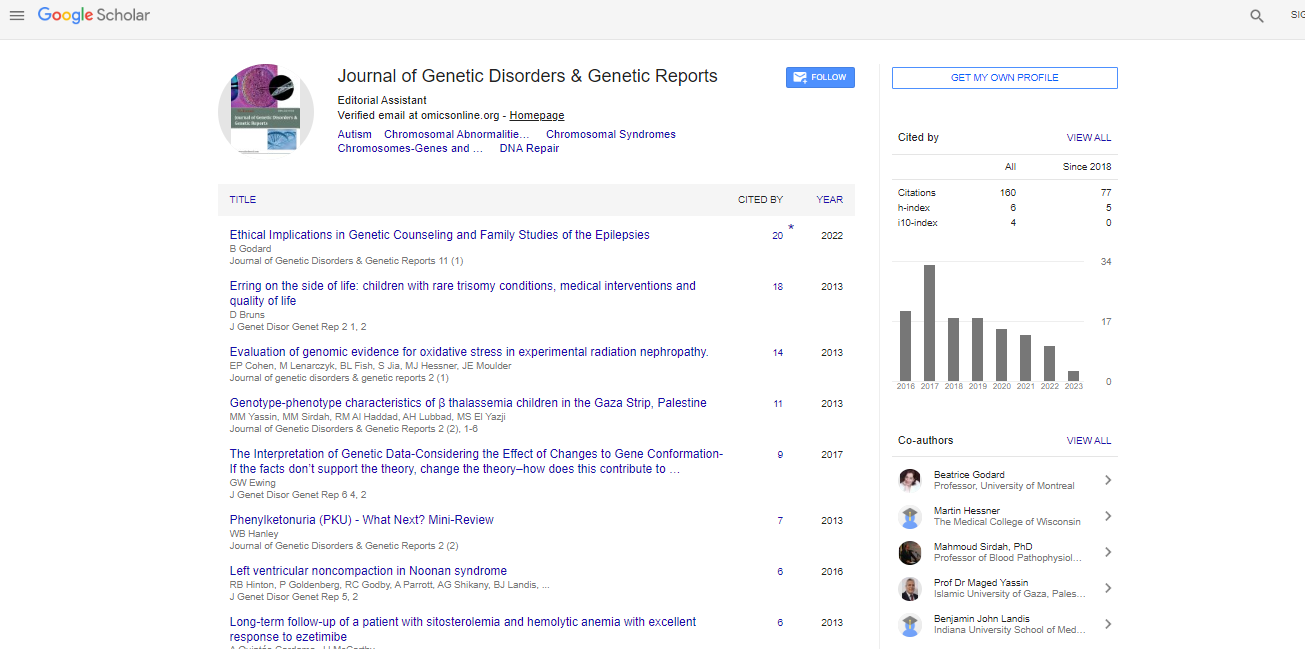This screenshot has width=1305, height=649.
Task: Open the citation count 7 link
Action: [x=780, y=521]
